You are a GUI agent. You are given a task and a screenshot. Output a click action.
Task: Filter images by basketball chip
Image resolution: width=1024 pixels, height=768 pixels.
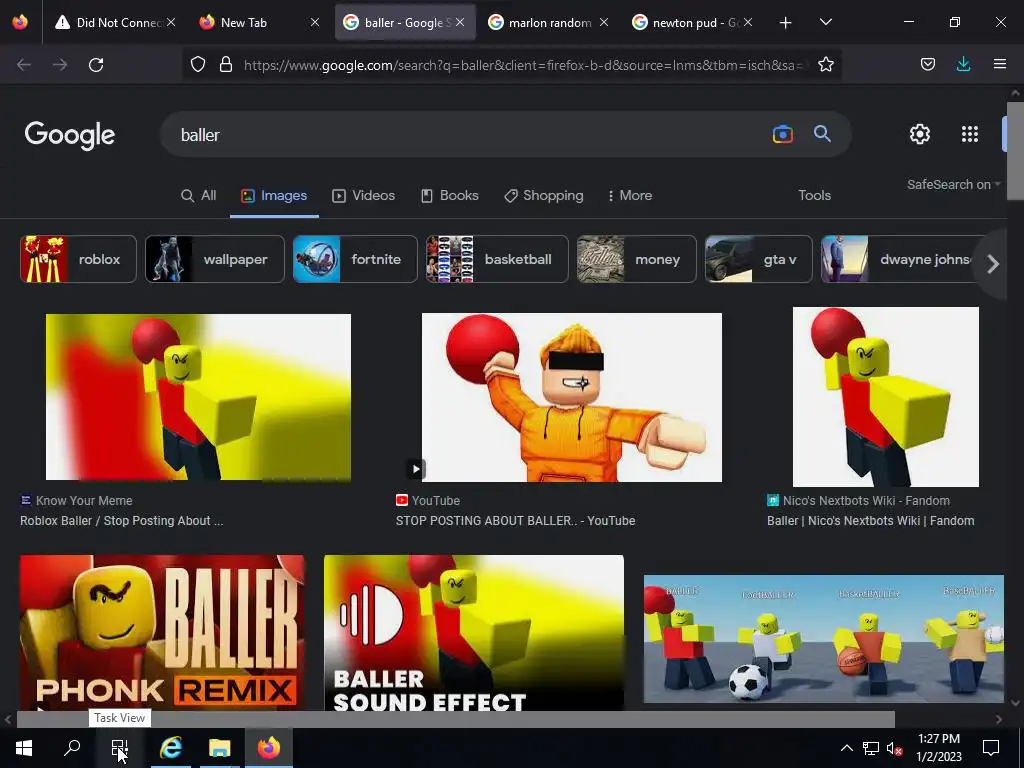tap(497, 259)
